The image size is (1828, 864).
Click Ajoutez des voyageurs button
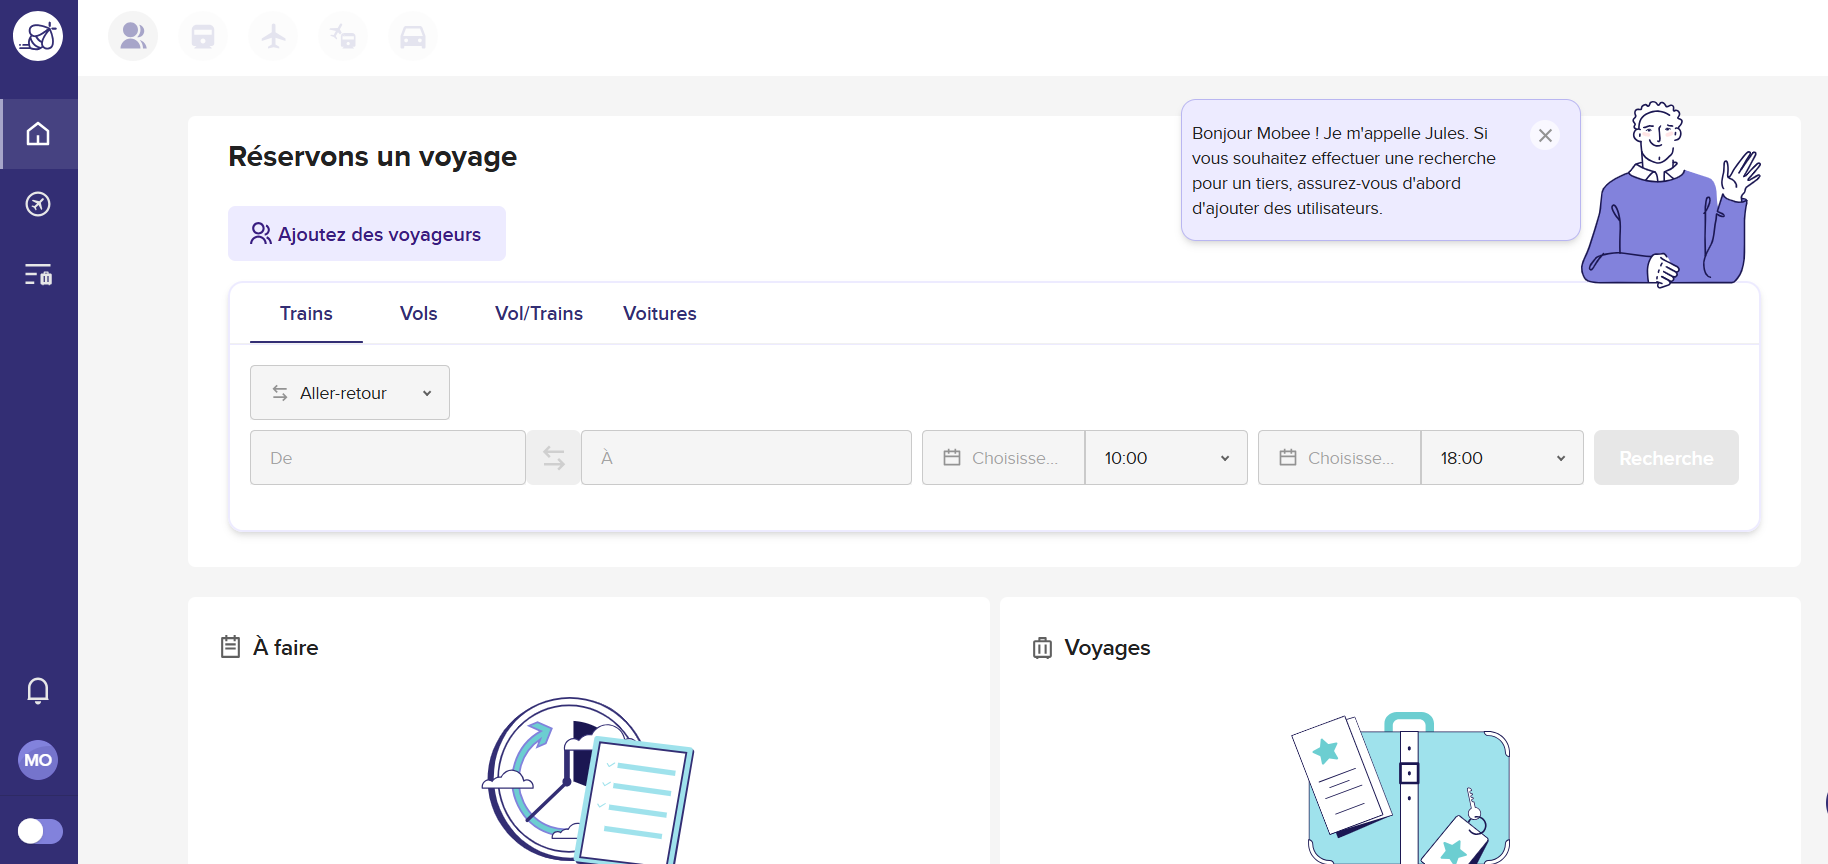click(367, 234)
